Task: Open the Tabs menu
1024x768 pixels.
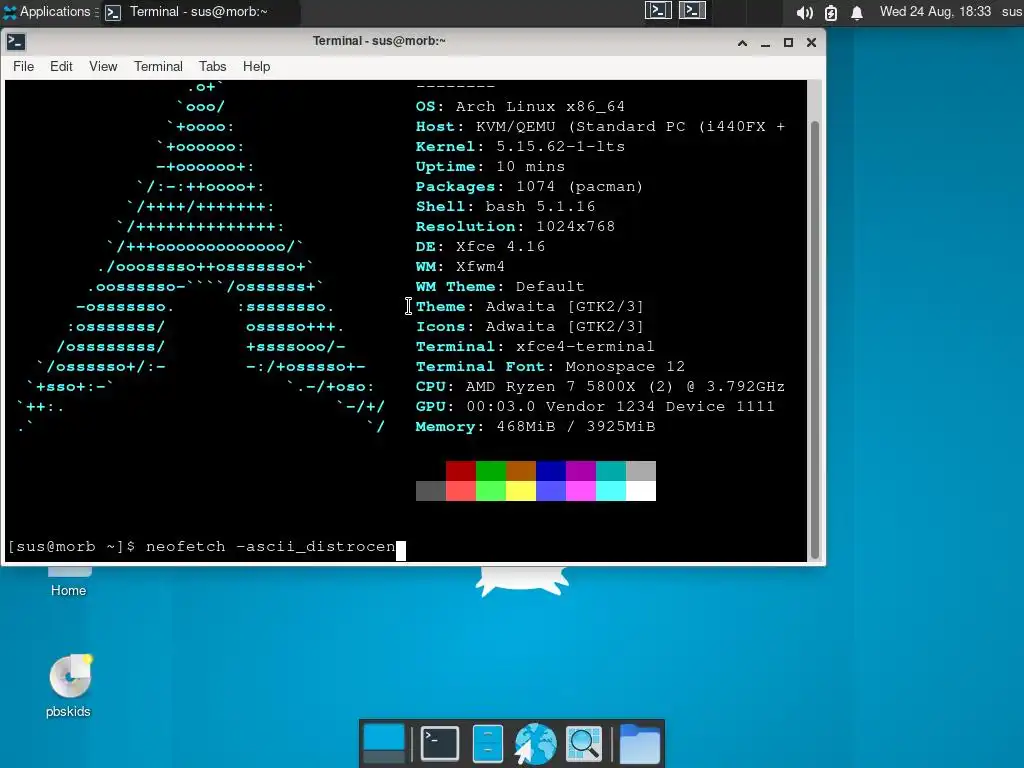Action: 212,67
